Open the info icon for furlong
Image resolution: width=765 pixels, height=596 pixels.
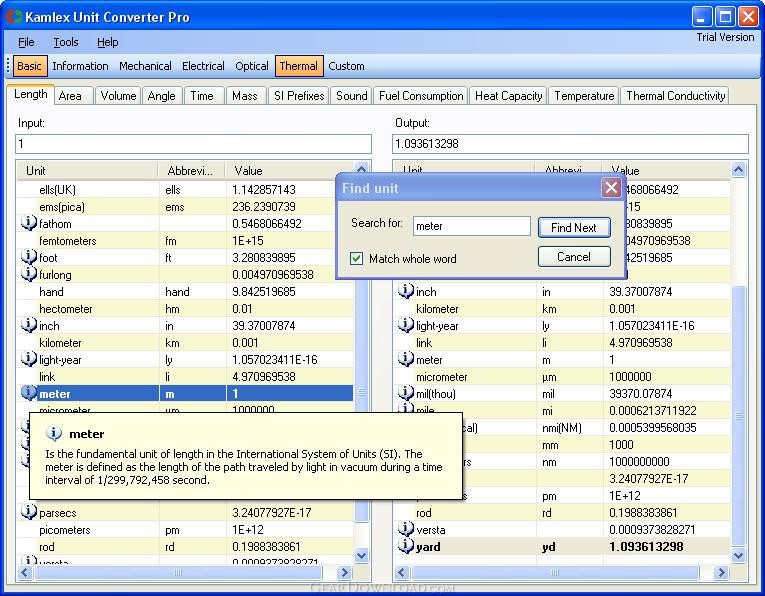(29, 274)
